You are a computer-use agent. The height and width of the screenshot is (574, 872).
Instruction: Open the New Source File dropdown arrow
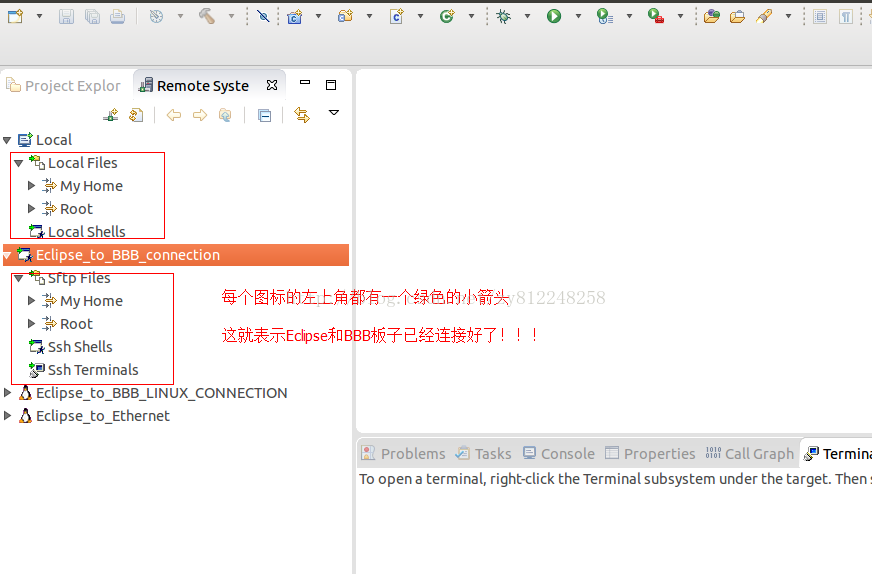(420, 16)
